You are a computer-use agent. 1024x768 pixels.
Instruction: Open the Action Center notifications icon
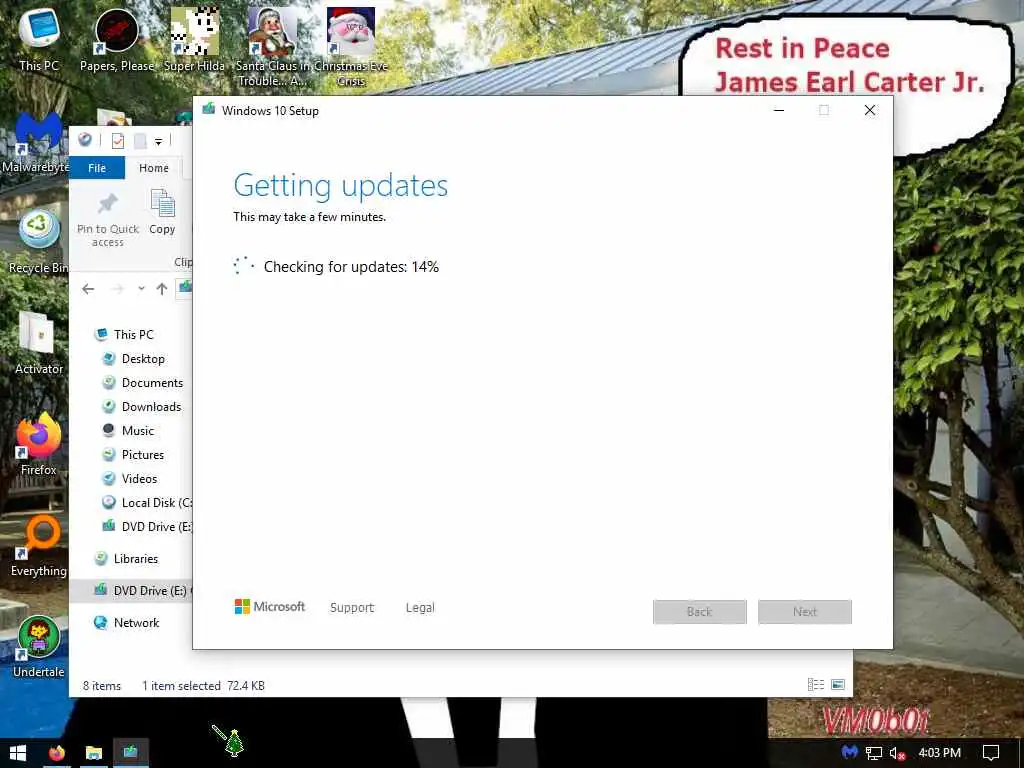[991, 753]
